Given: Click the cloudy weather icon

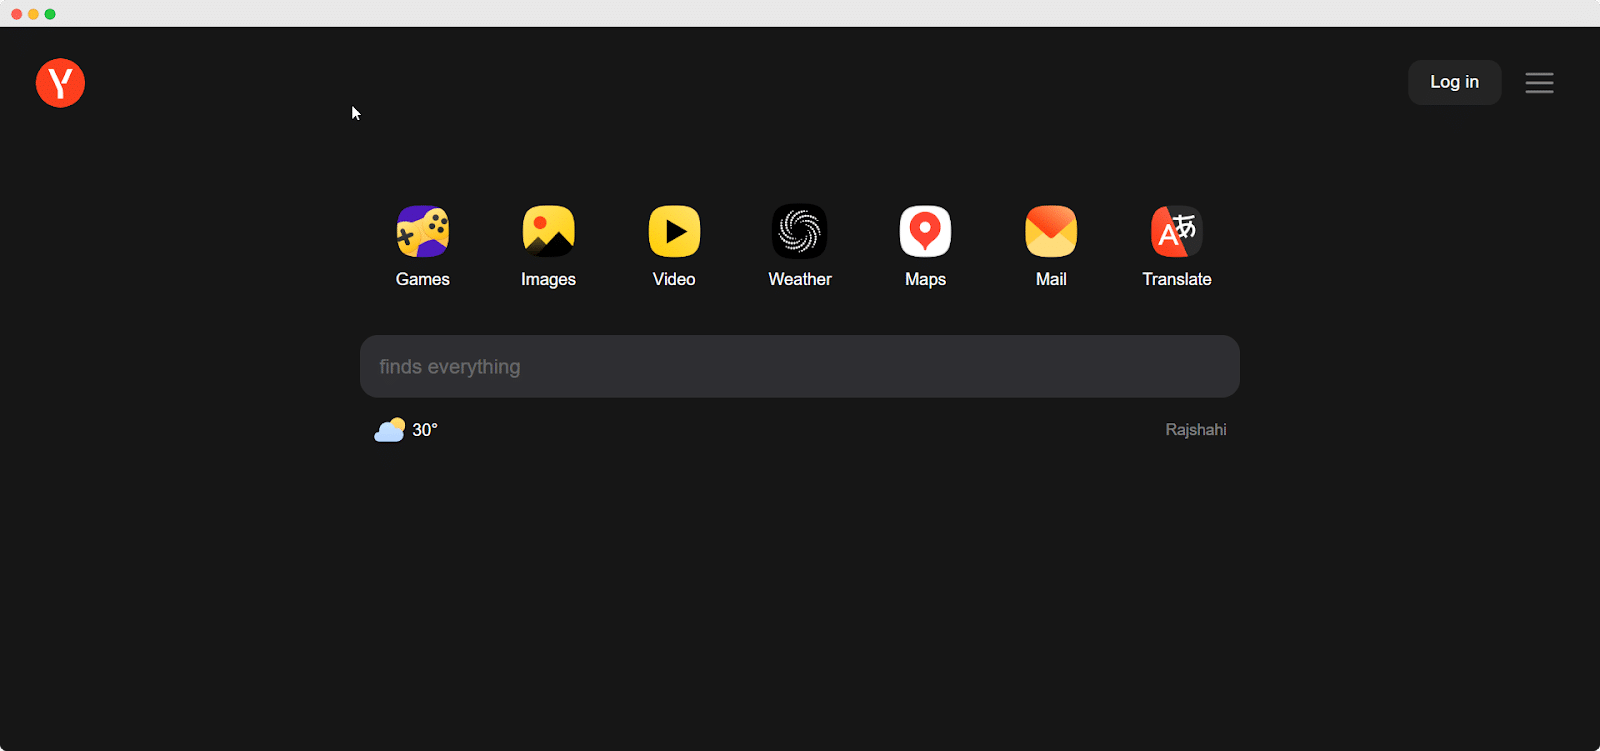Looking at the screenshot, I should tap(390, 430).
